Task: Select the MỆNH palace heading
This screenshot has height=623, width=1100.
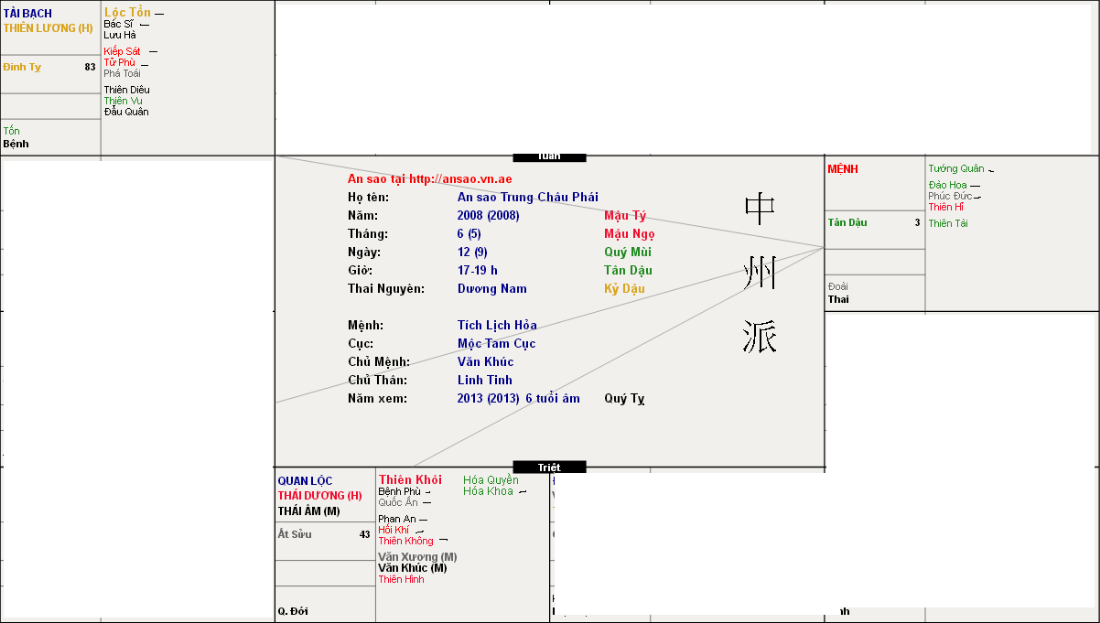Action: pyautogui.click(x=843, y=170)
